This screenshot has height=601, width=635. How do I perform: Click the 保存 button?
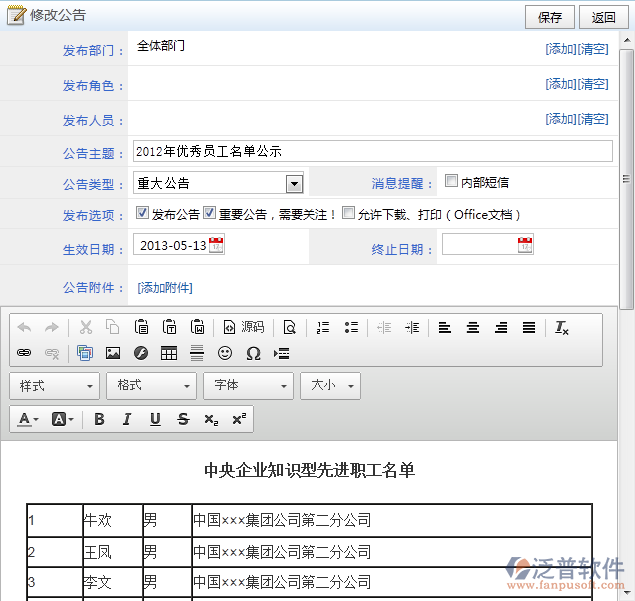[550, 17]
